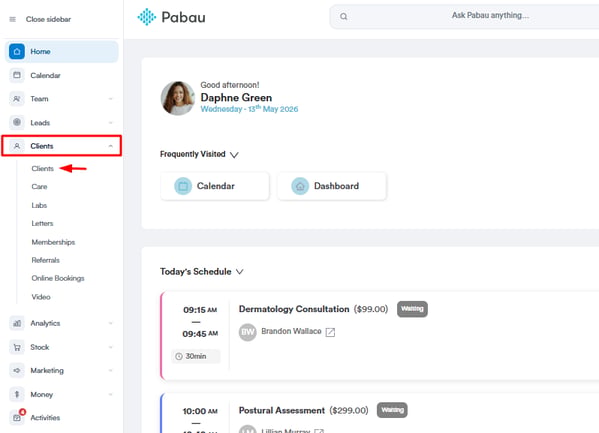Collapse the Today's Schedule section
The height and width of the screenshot is (433, 599).
point(240,272)
